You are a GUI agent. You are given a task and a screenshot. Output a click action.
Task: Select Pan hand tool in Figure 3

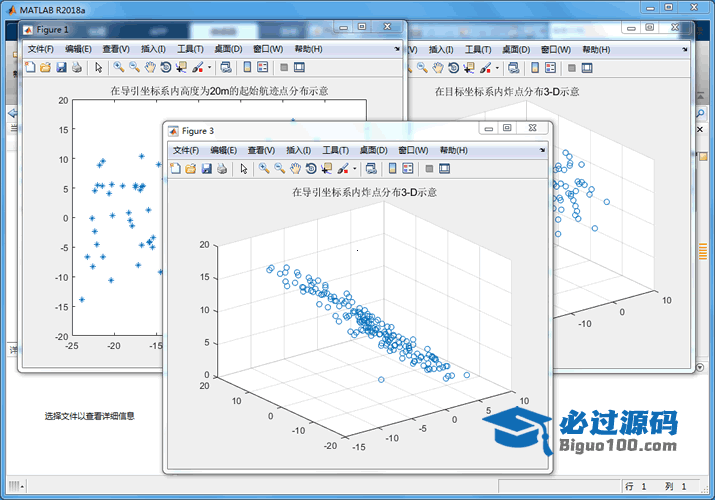click(x=295, y=169)
